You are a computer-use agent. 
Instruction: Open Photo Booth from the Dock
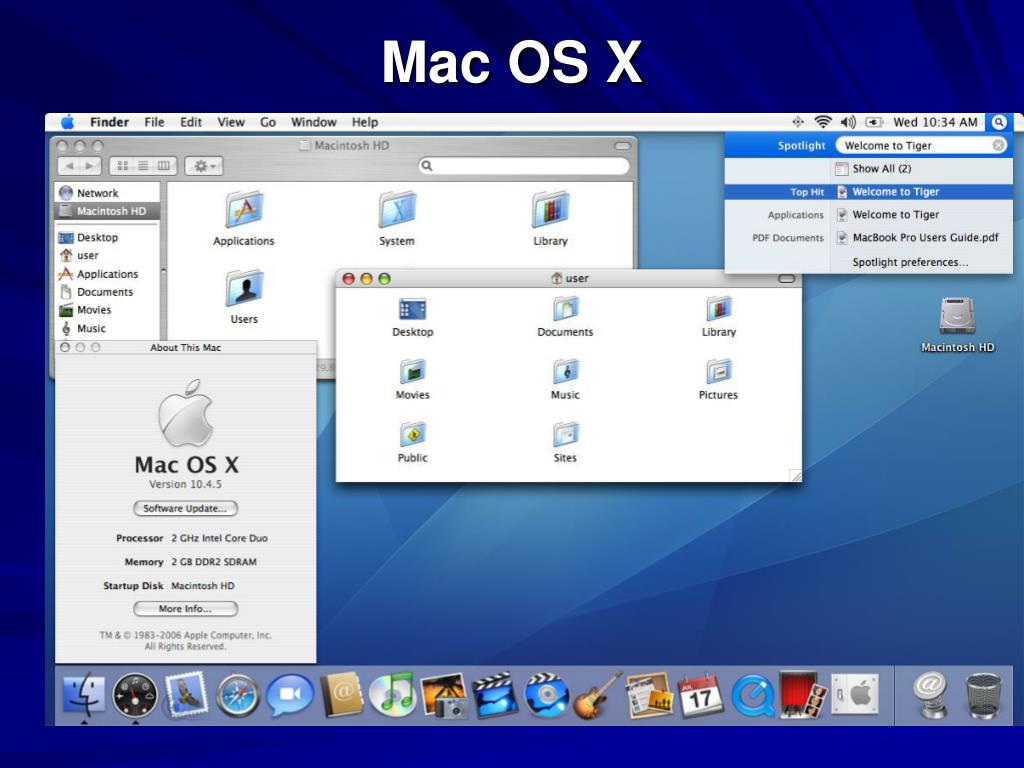click(x=803, y=695)
